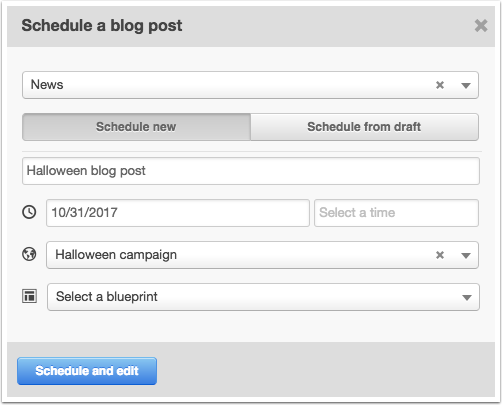Expand the News dropdown arrow
This screenshot has width=502, height=405.
[x=466, y=86]
